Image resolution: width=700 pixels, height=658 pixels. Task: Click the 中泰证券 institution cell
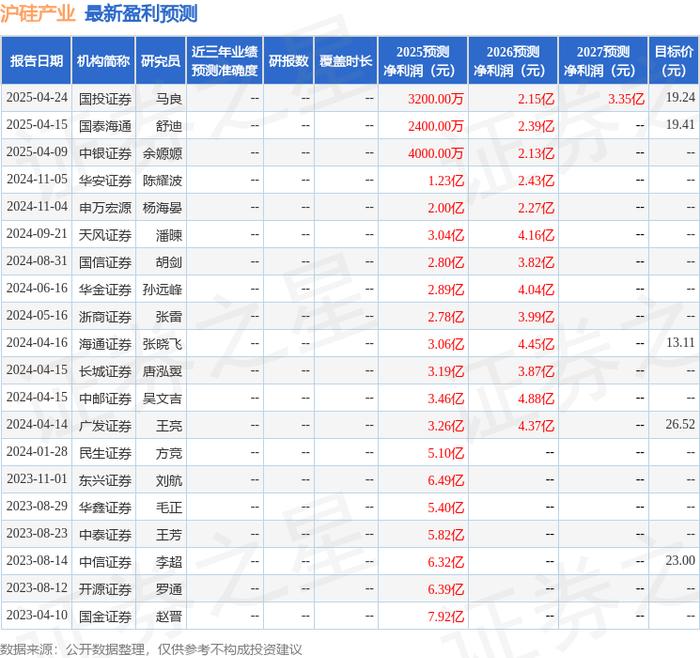coord(105,534)
